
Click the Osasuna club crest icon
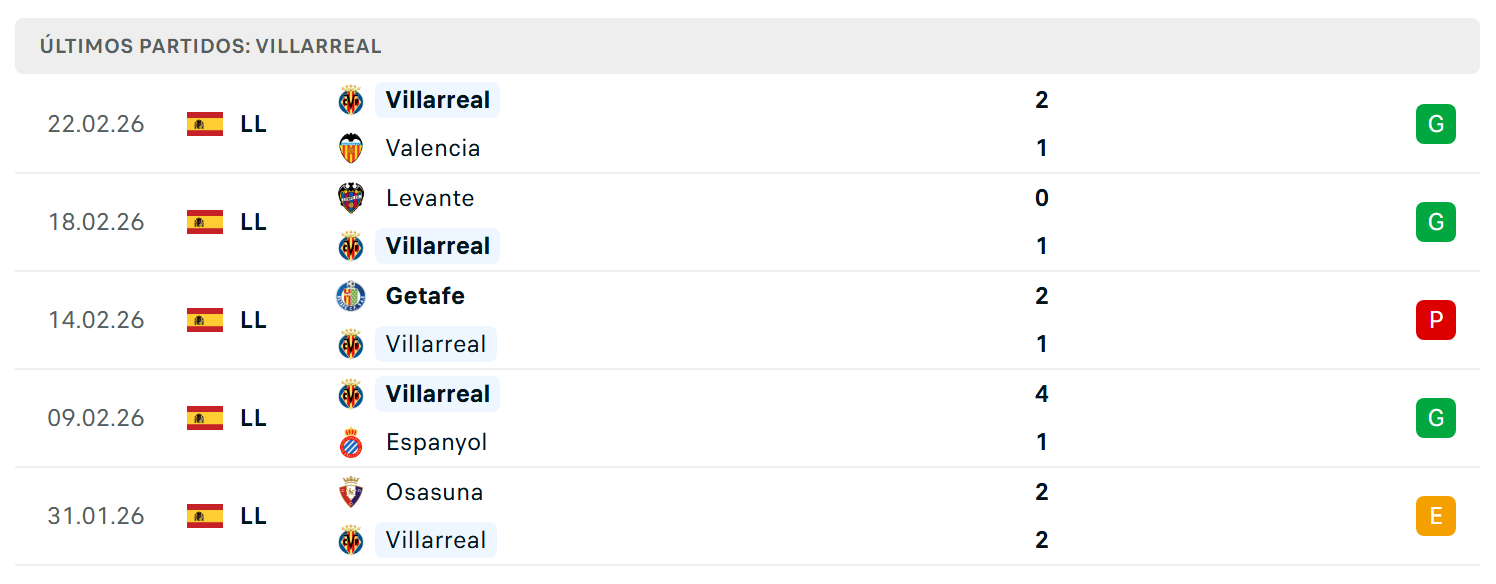tap(351, 492)
